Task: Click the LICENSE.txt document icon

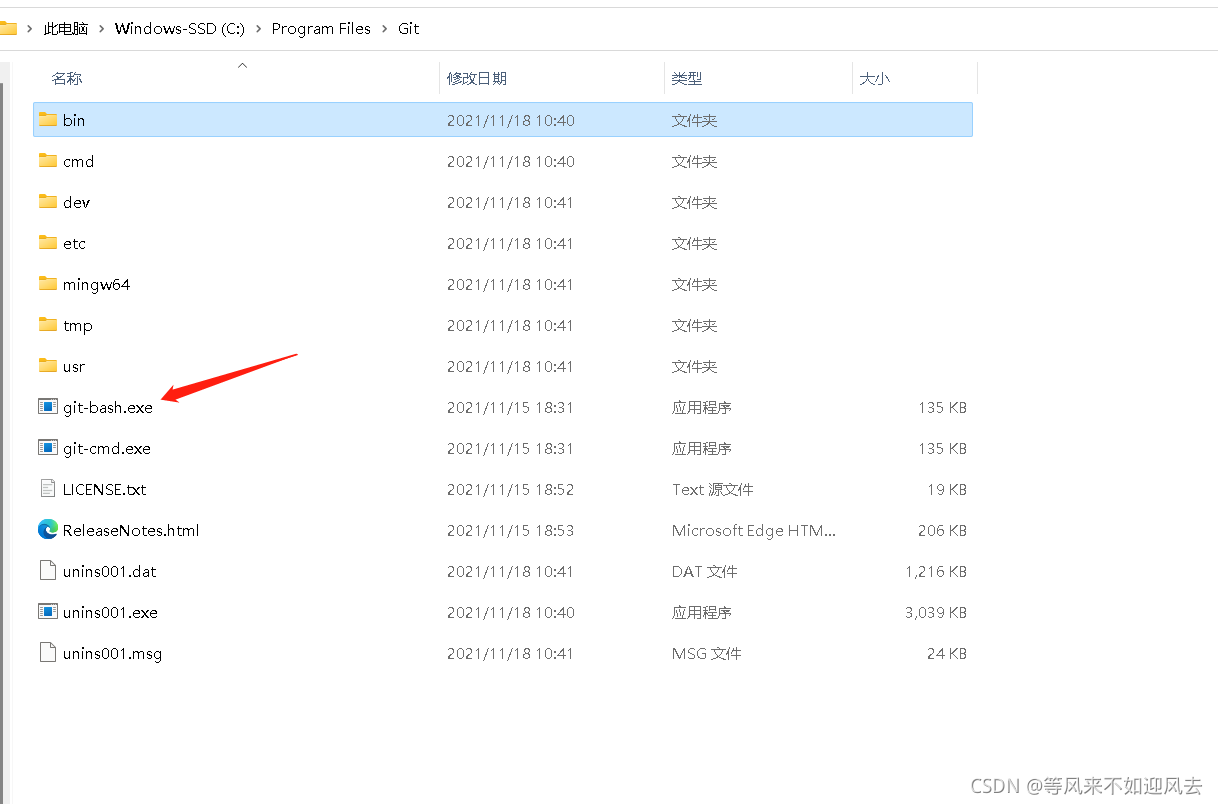Action: 48,488
